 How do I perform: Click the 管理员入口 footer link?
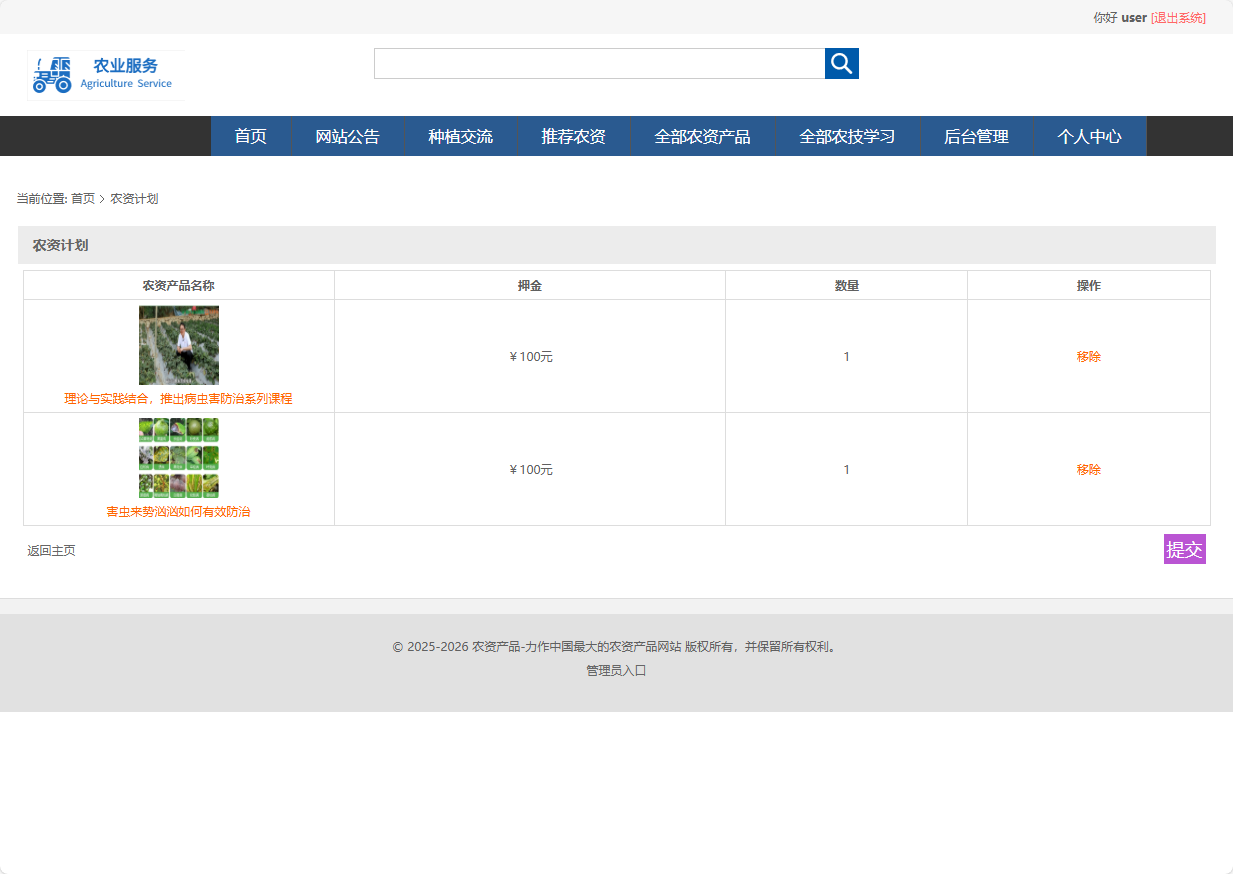616,671
